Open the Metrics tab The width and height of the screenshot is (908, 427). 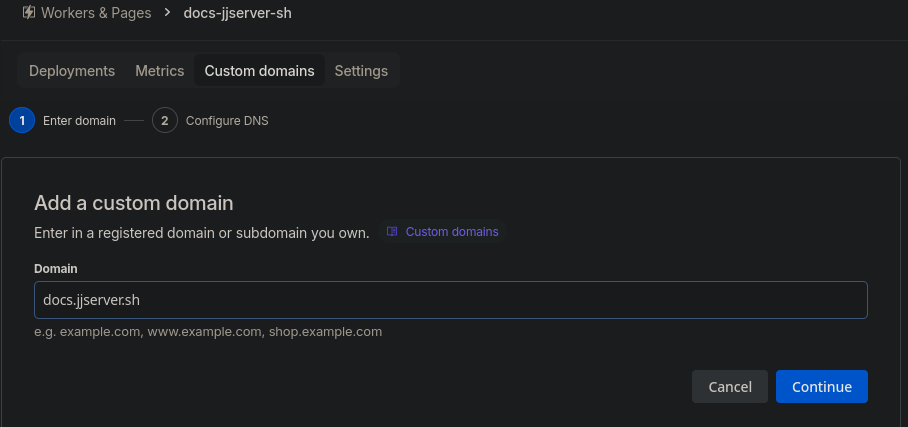159,71
